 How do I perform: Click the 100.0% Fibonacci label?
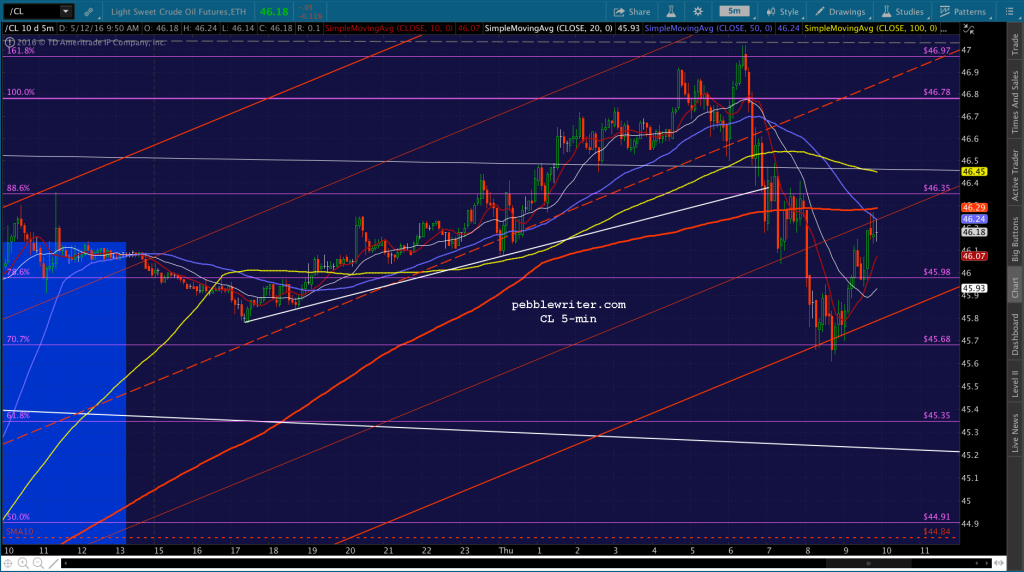[x=21, y=92]
